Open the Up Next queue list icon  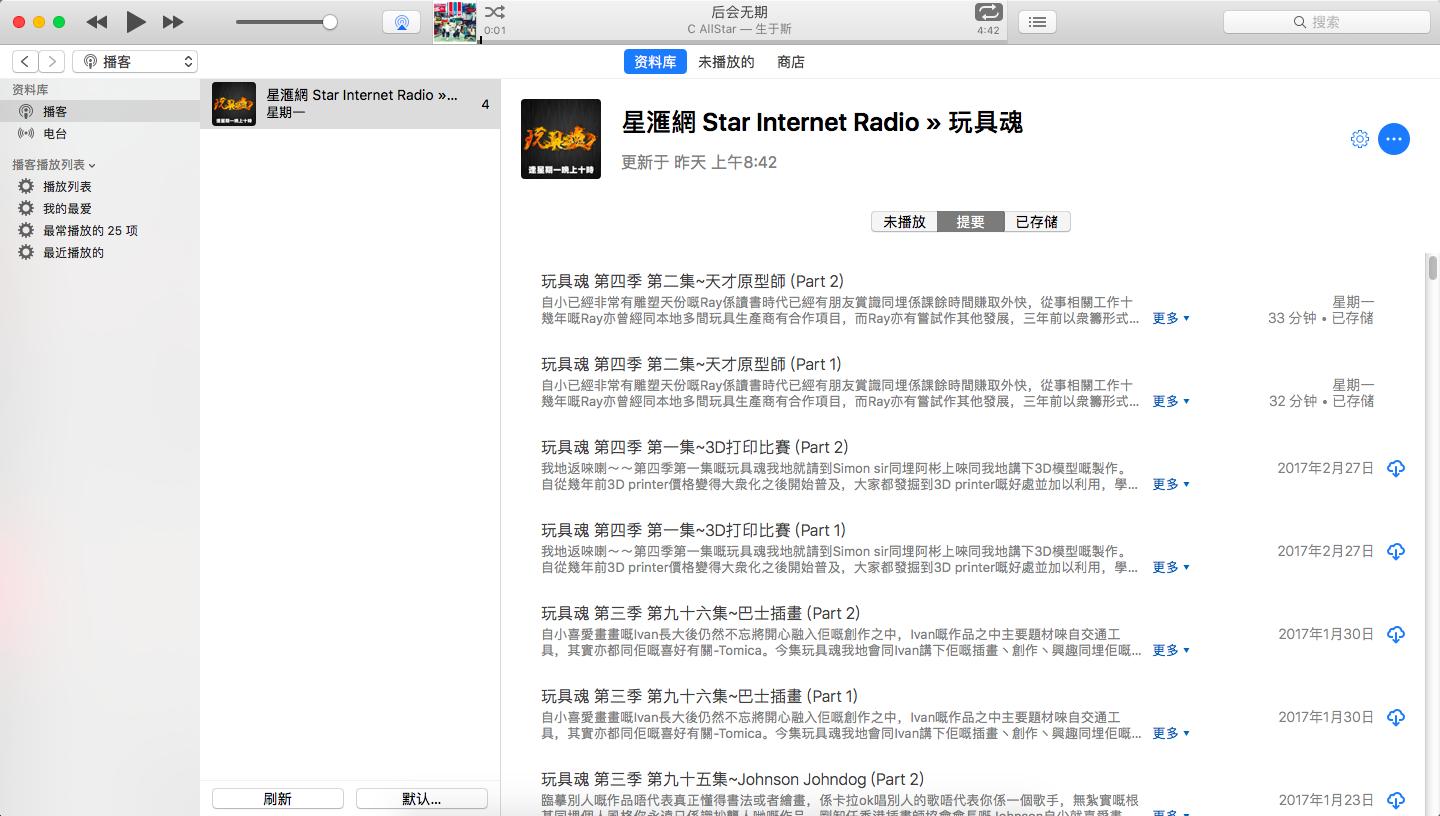pos(1038,22)
